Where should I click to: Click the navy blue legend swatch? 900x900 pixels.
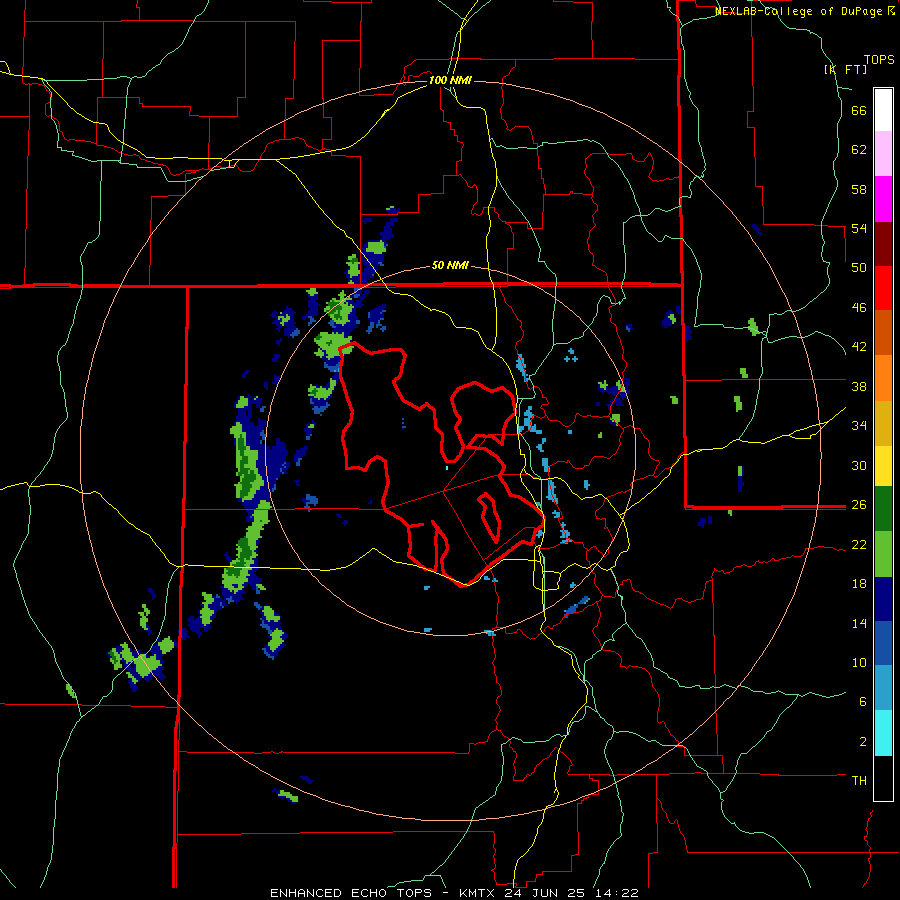[x=883, y=599]
